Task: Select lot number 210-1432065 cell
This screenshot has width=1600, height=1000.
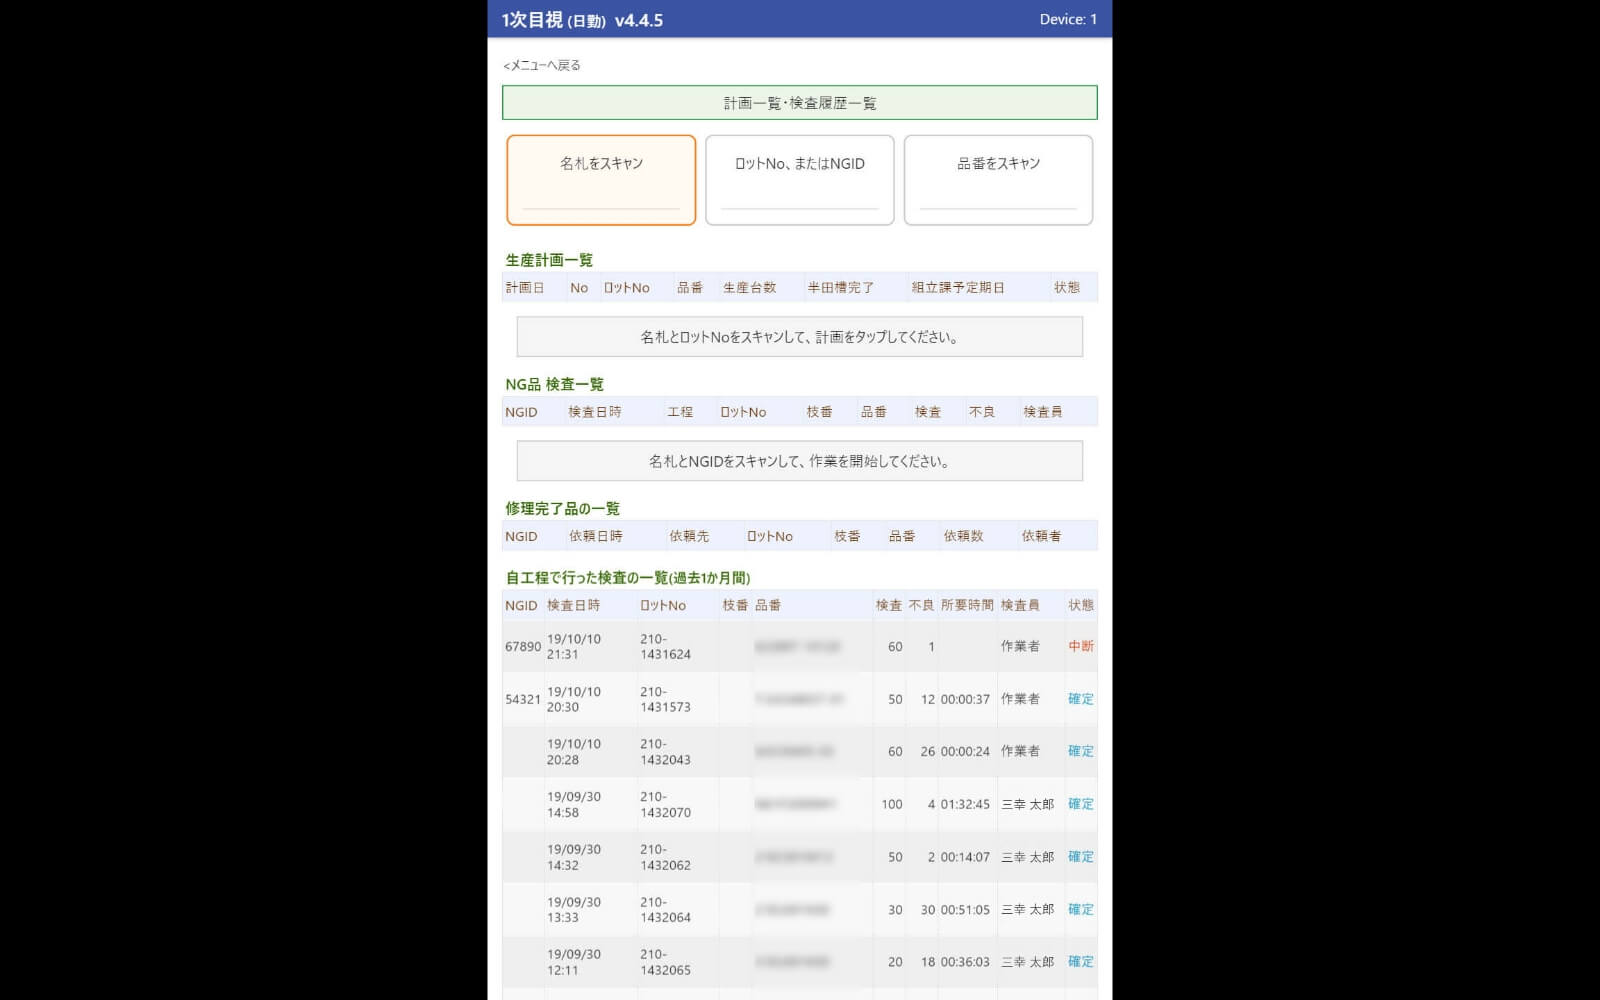Action: (665, 962)
